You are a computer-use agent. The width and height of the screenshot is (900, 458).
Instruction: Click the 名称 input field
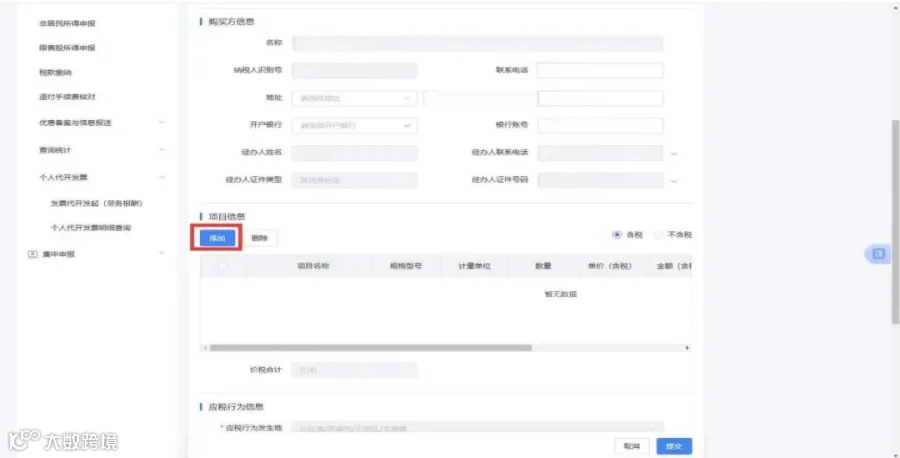click(477, 43)
